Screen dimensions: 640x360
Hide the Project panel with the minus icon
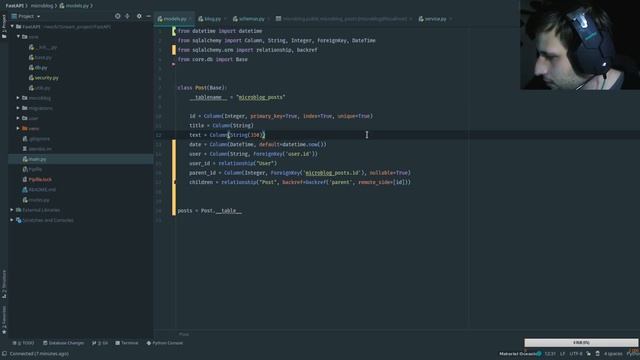coord(149,16)
